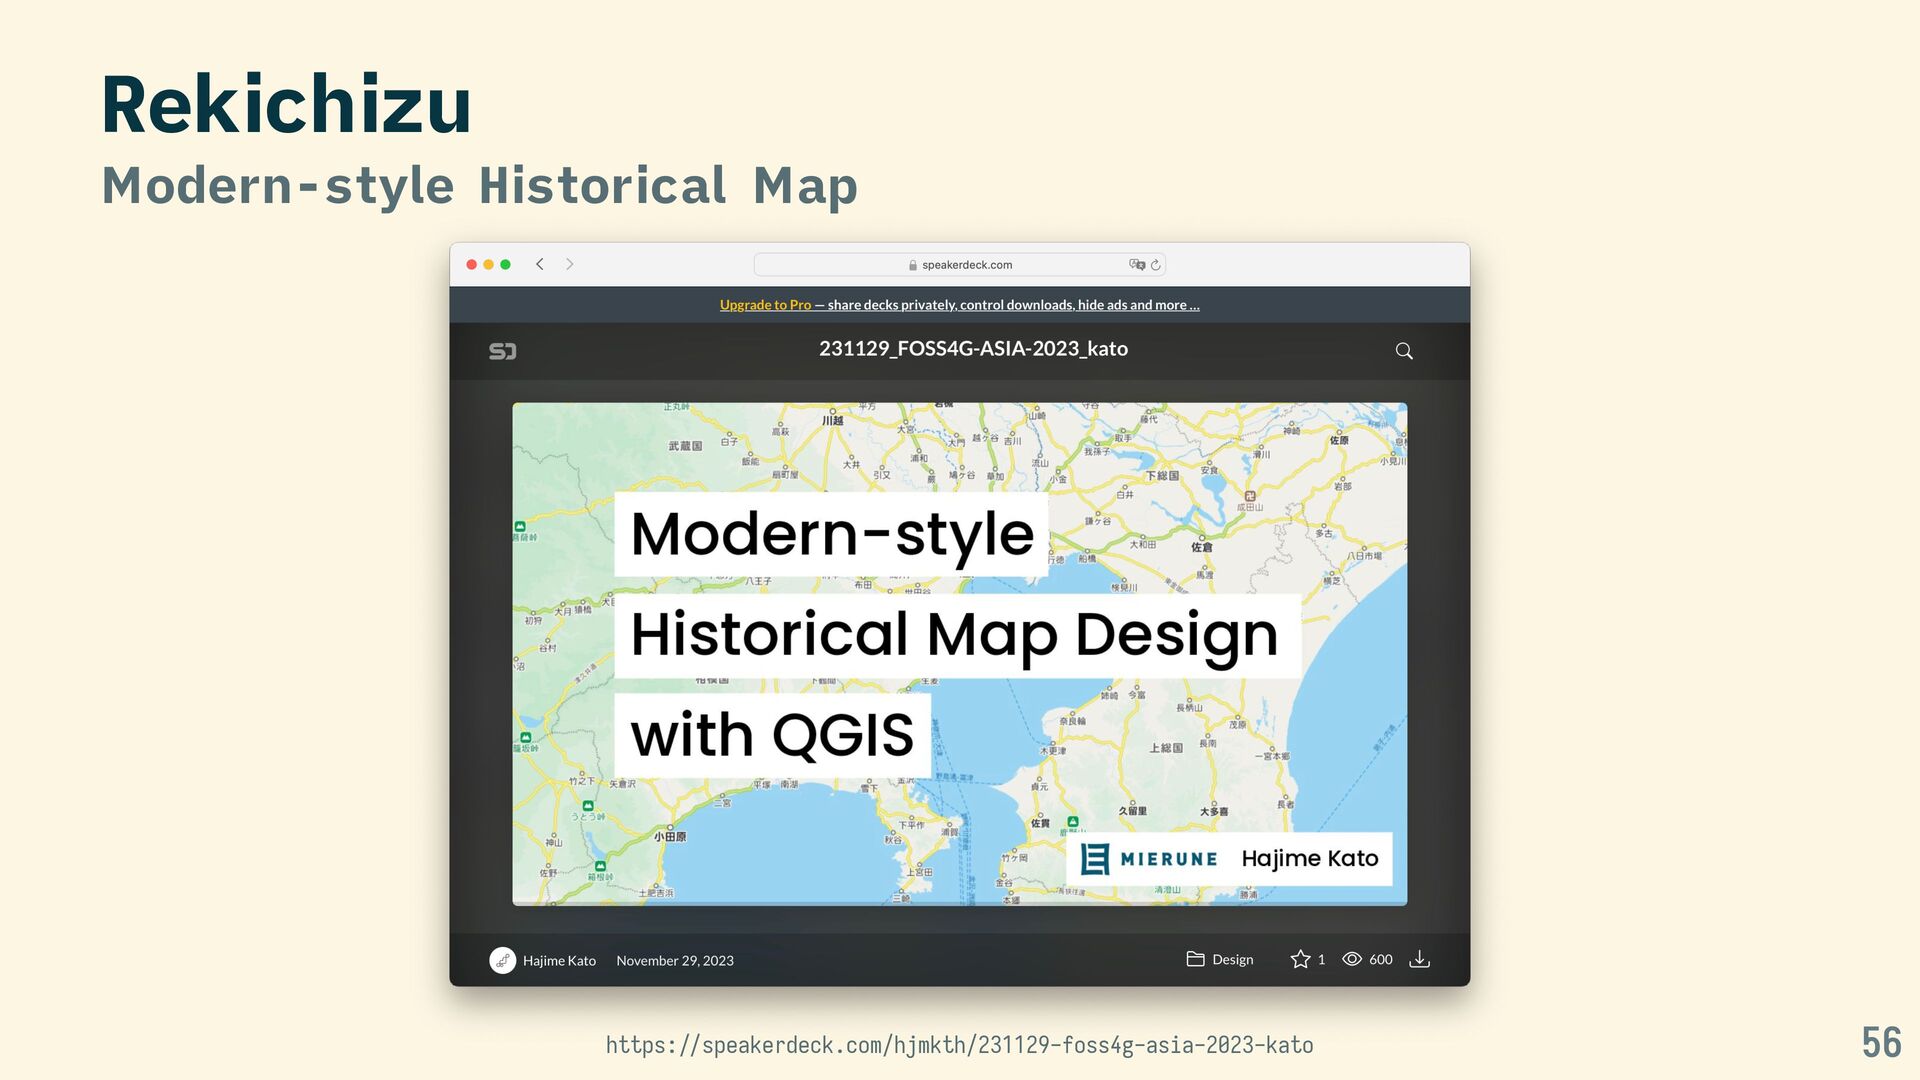Click the browser forward arrow

570,264
